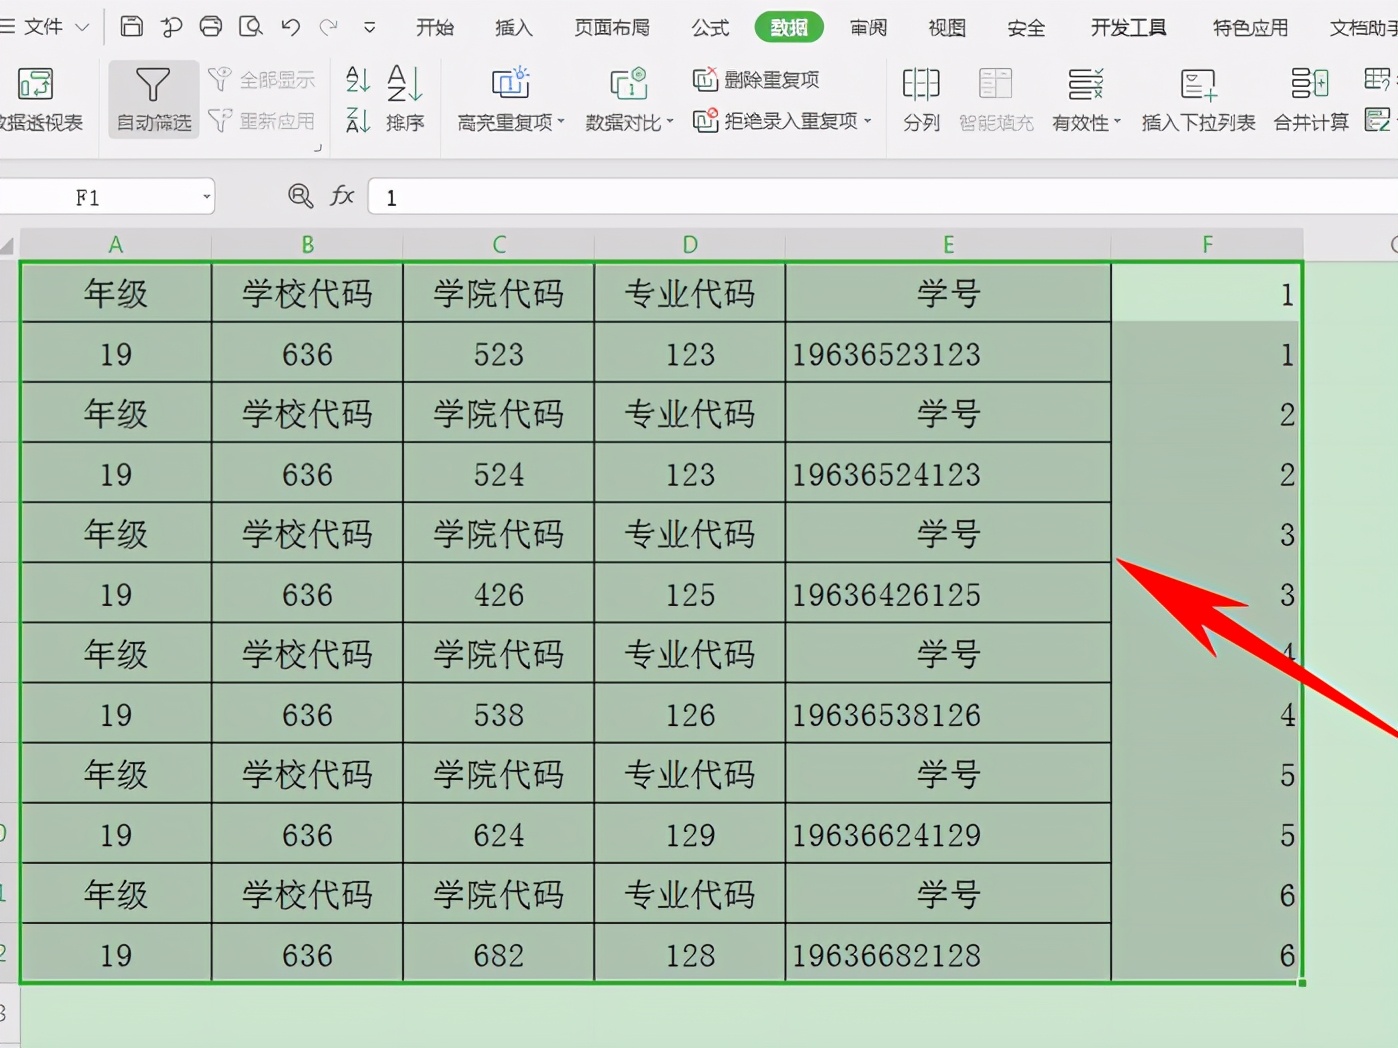Click the cell with value 538
1398x1048 pixels.
point(499,715)
